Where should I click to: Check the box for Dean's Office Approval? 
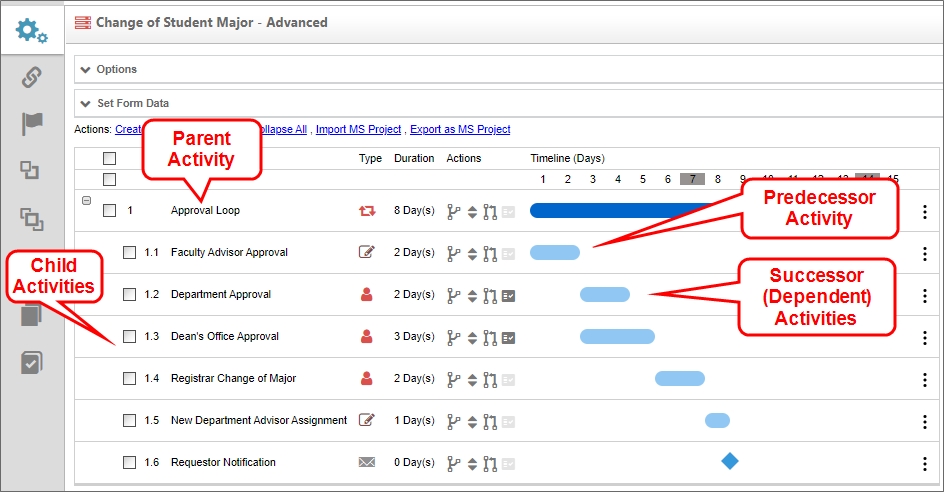pyautogui.click(x=129, y=337)
